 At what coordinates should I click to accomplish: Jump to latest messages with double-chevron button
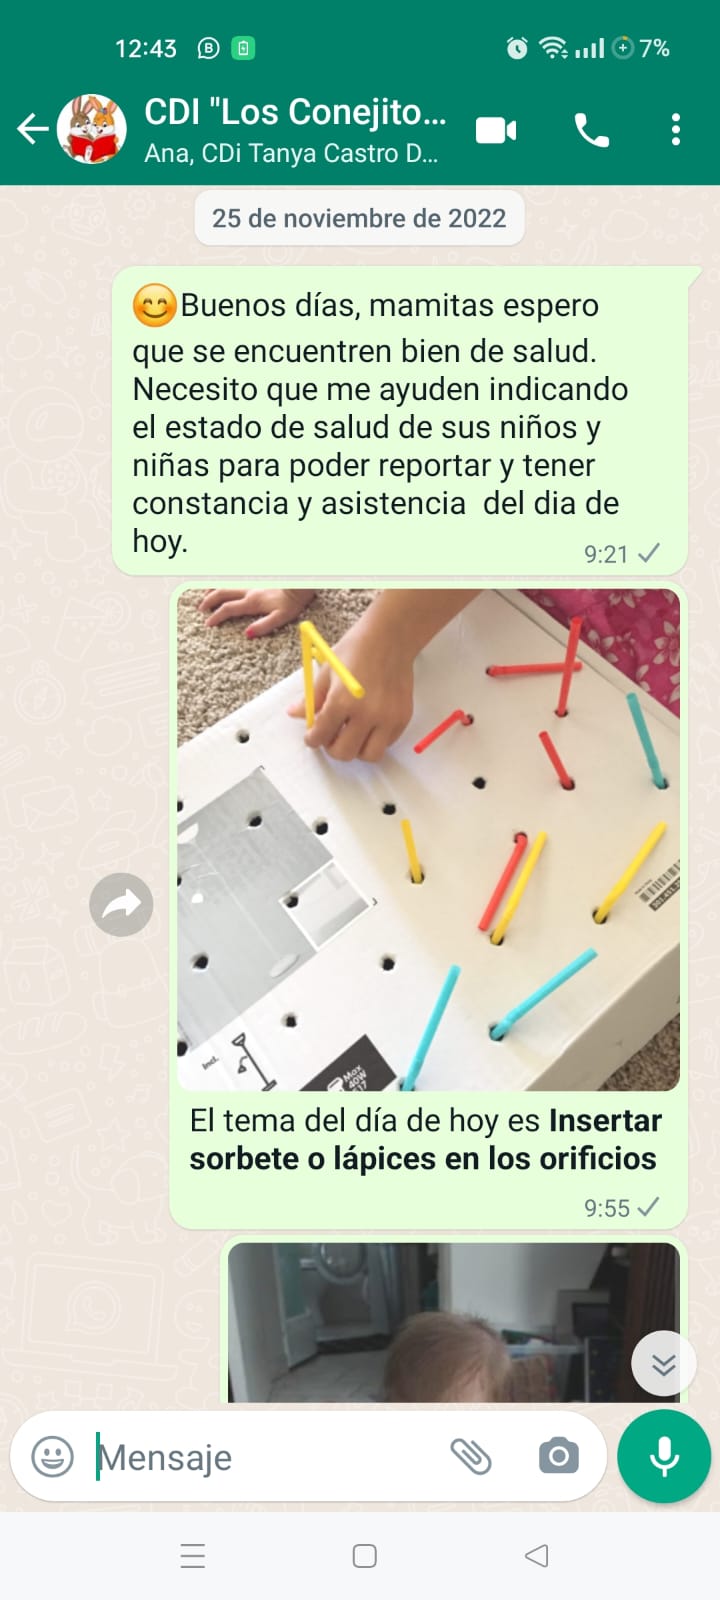tap(664, 1364)
